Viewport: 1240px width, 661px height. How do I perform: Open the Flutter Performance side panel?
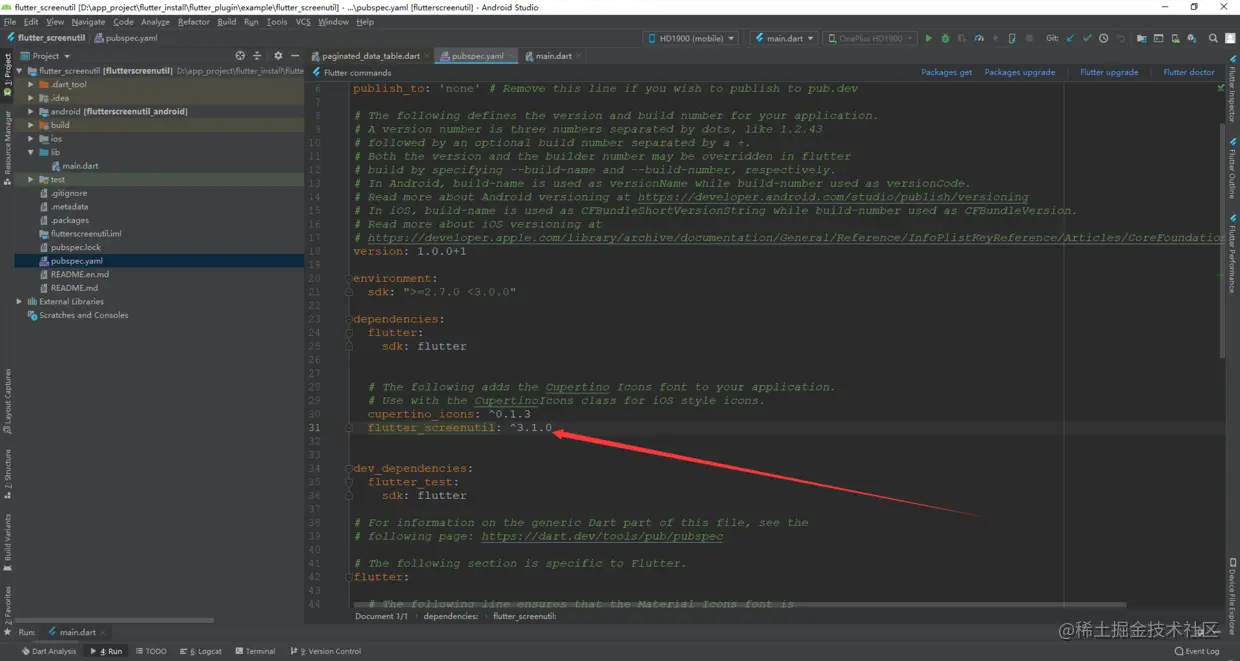(x=1233, y=254)
